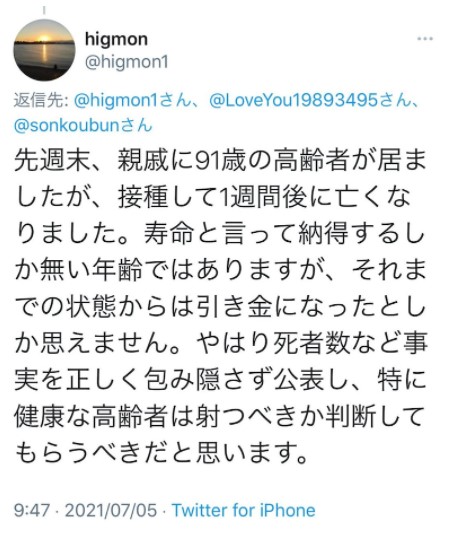Click the tweet line starting with したが、接種して1週間後

(213, 197)
